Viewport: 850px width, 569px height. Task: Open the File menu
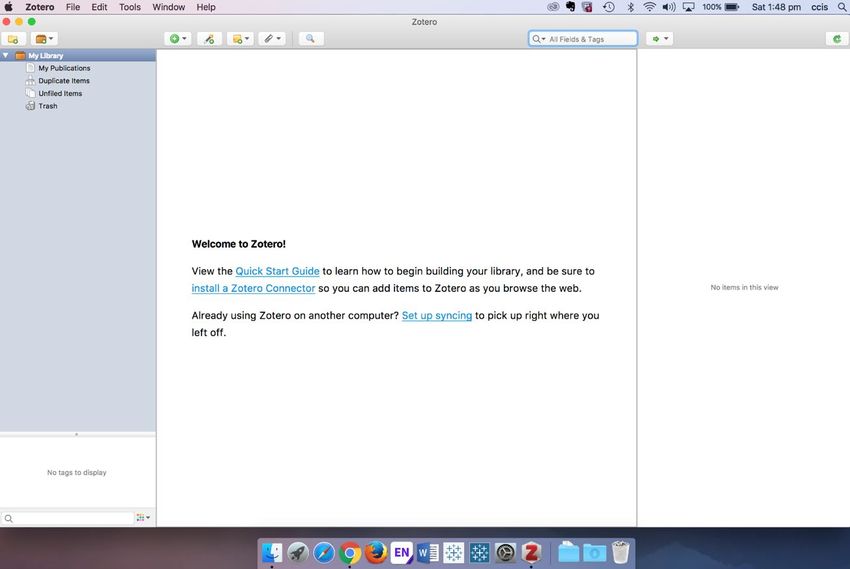pos(73,7)
